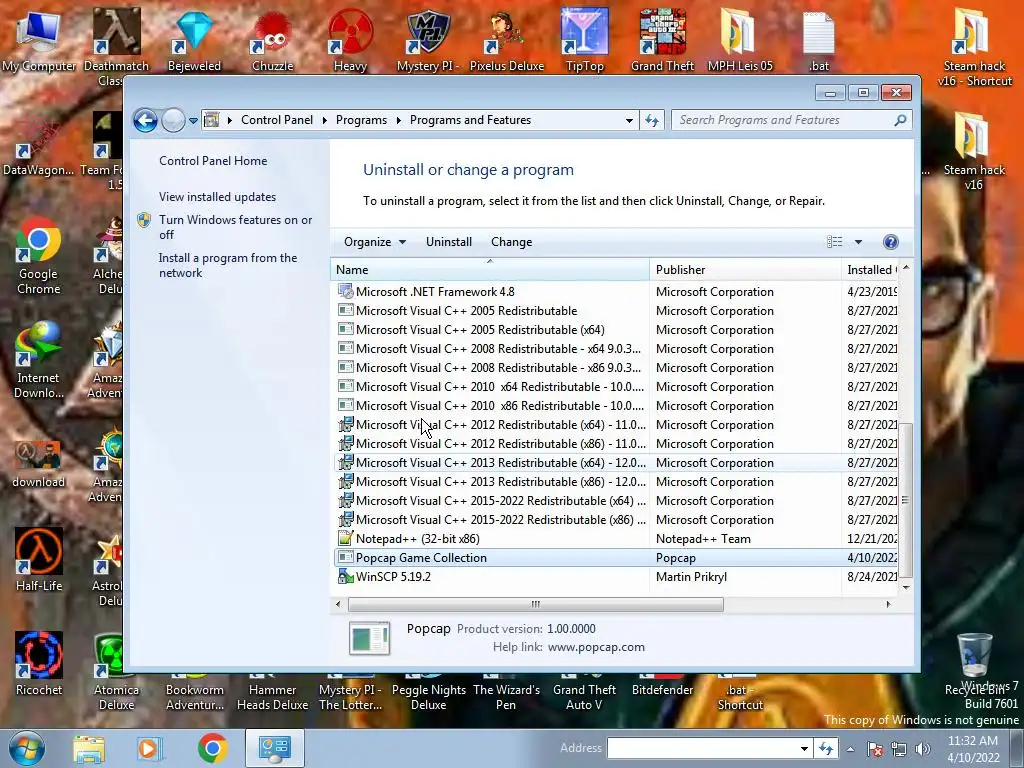Launch Ricochet desktop shortcut

click(39, 664)
